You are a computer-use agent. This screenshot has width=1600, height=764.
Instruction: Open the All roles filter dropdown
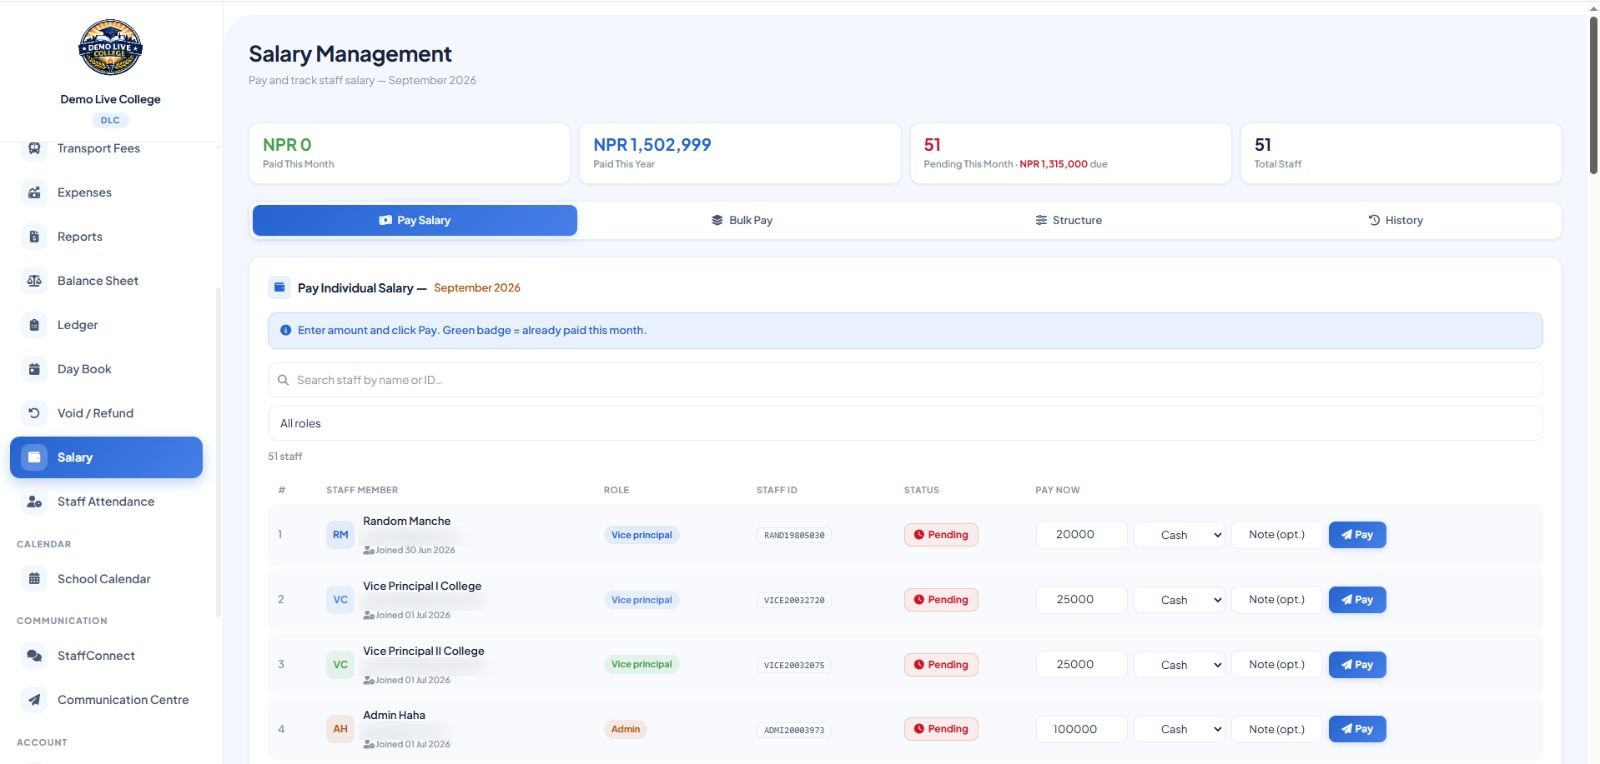(x=905, y=424)
